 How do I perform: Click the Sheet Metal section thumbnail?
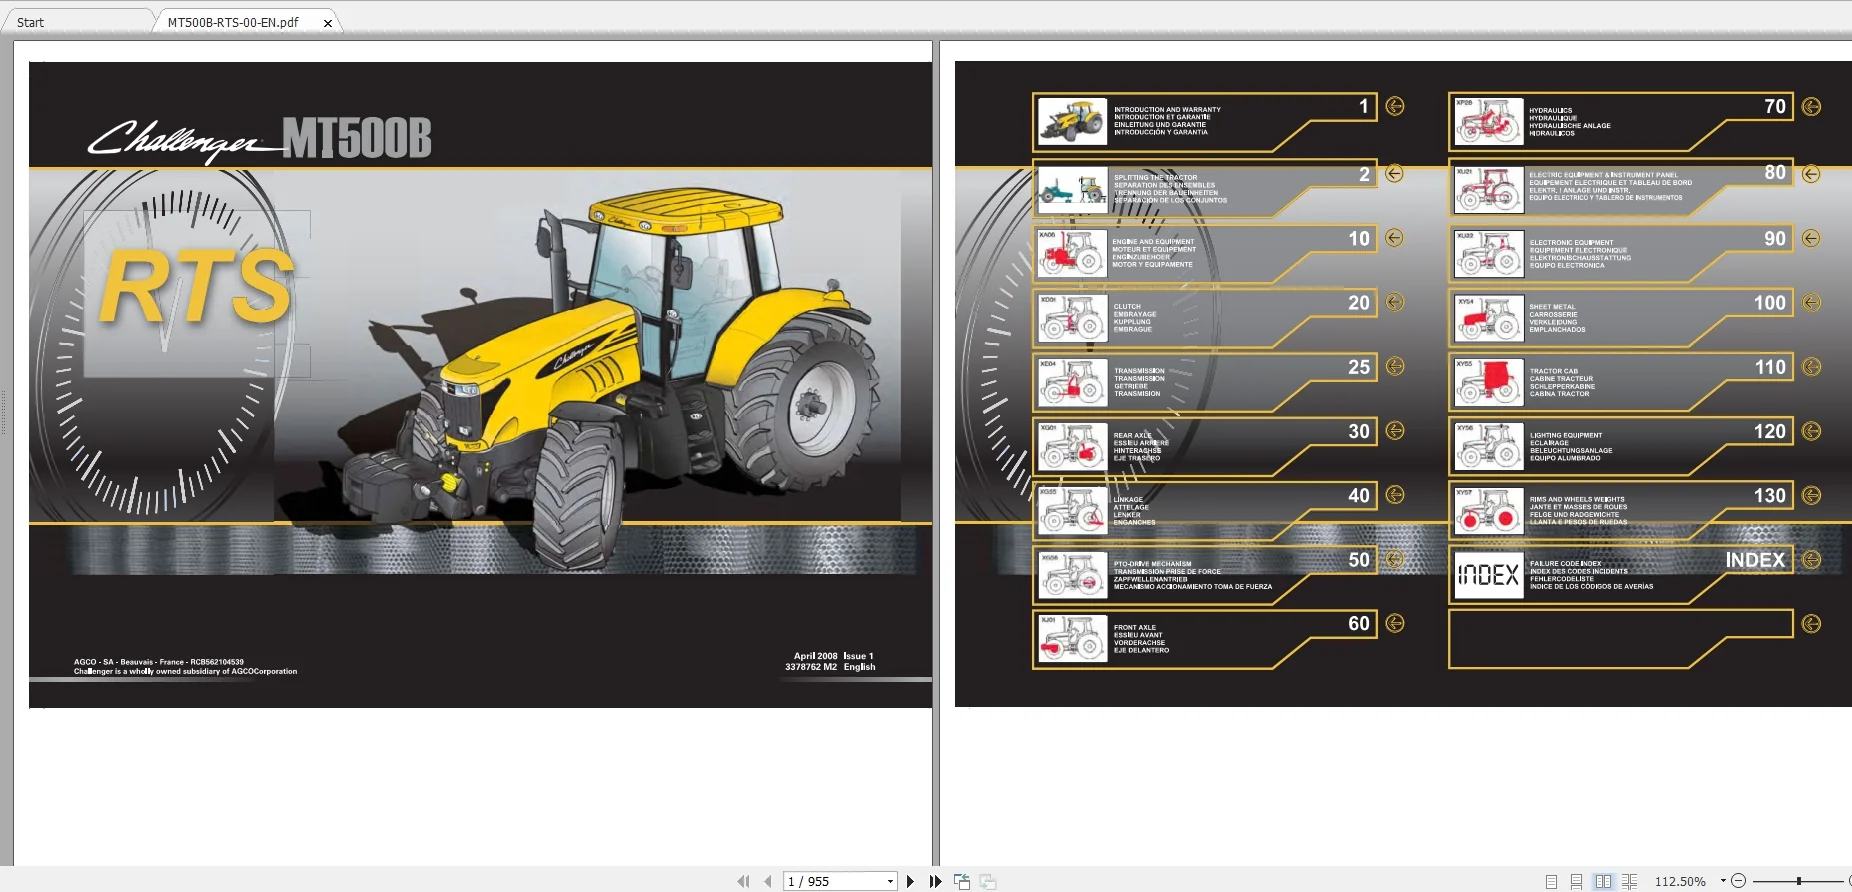pos(1488,318)
